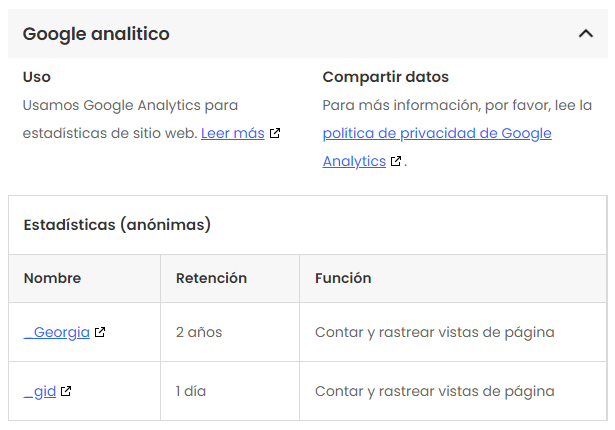Image resolution: width=615 pixels, height=430 pixels.
Task: Click the "Compartir datos" heading
Action: click(385, 77)
